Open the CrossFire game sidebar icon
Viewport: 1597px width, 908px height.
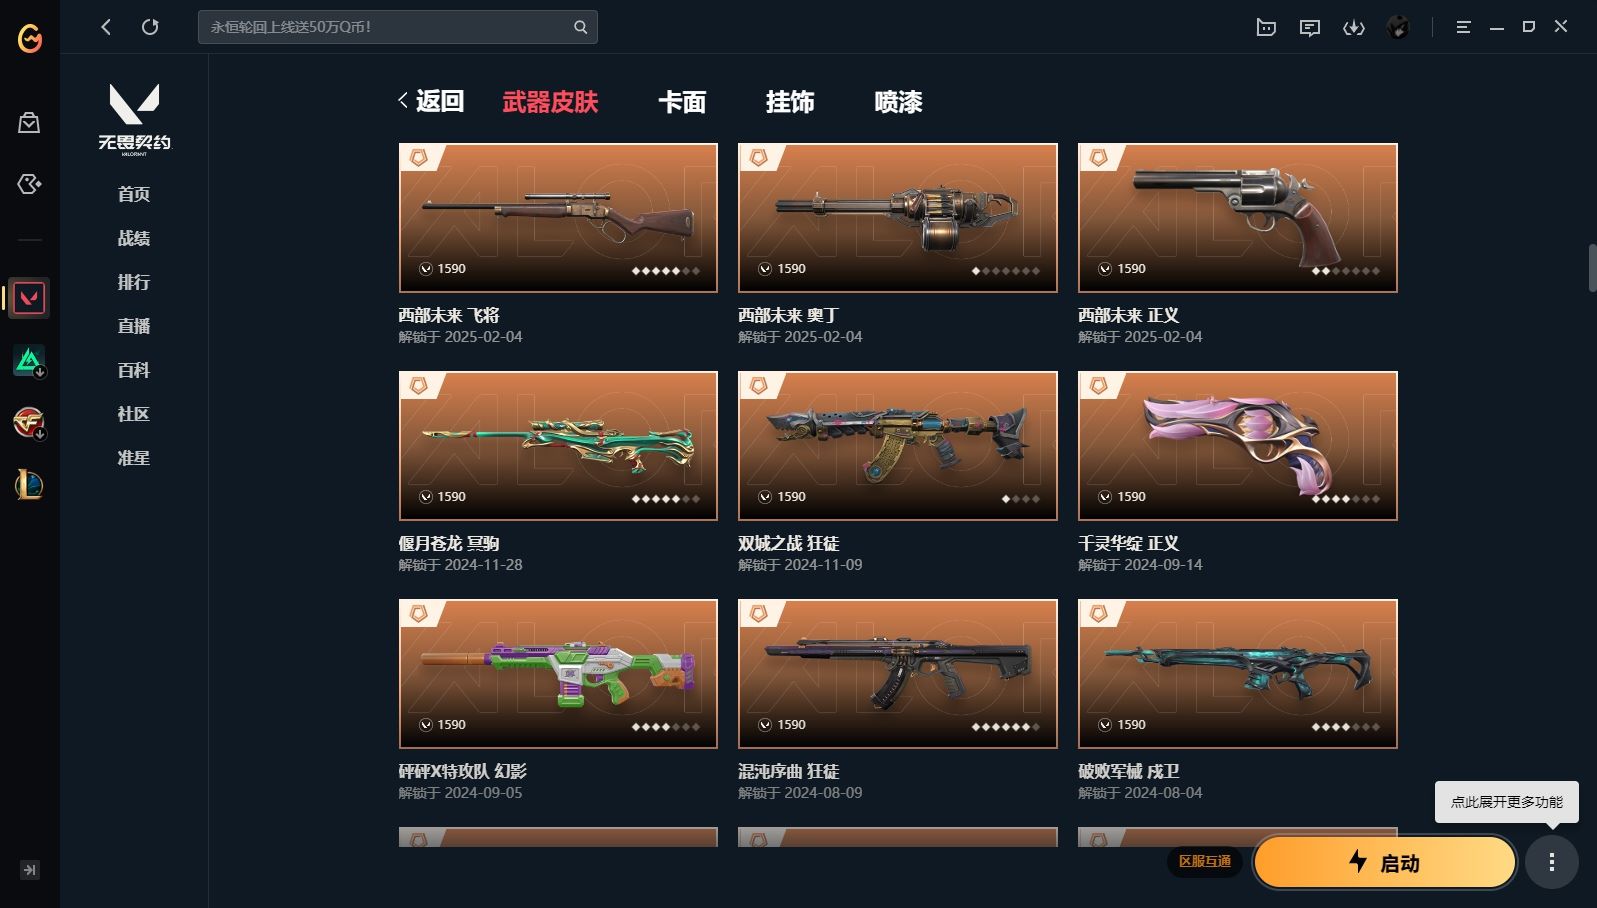pyautogui.click(x=29, y=422)
